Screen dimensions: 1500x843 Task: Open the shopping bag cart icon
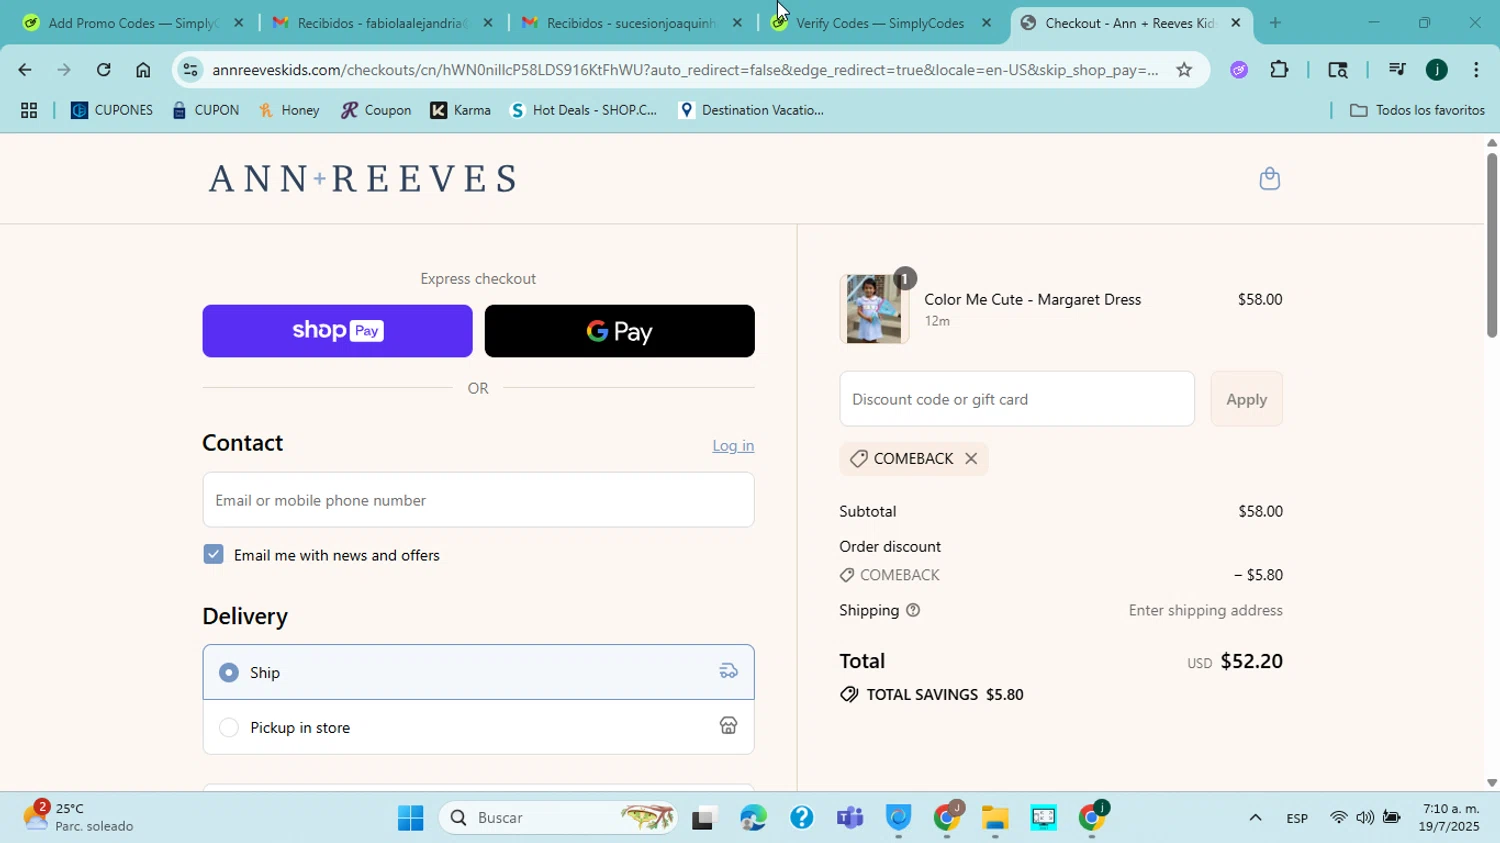[x=1269, y=179]
